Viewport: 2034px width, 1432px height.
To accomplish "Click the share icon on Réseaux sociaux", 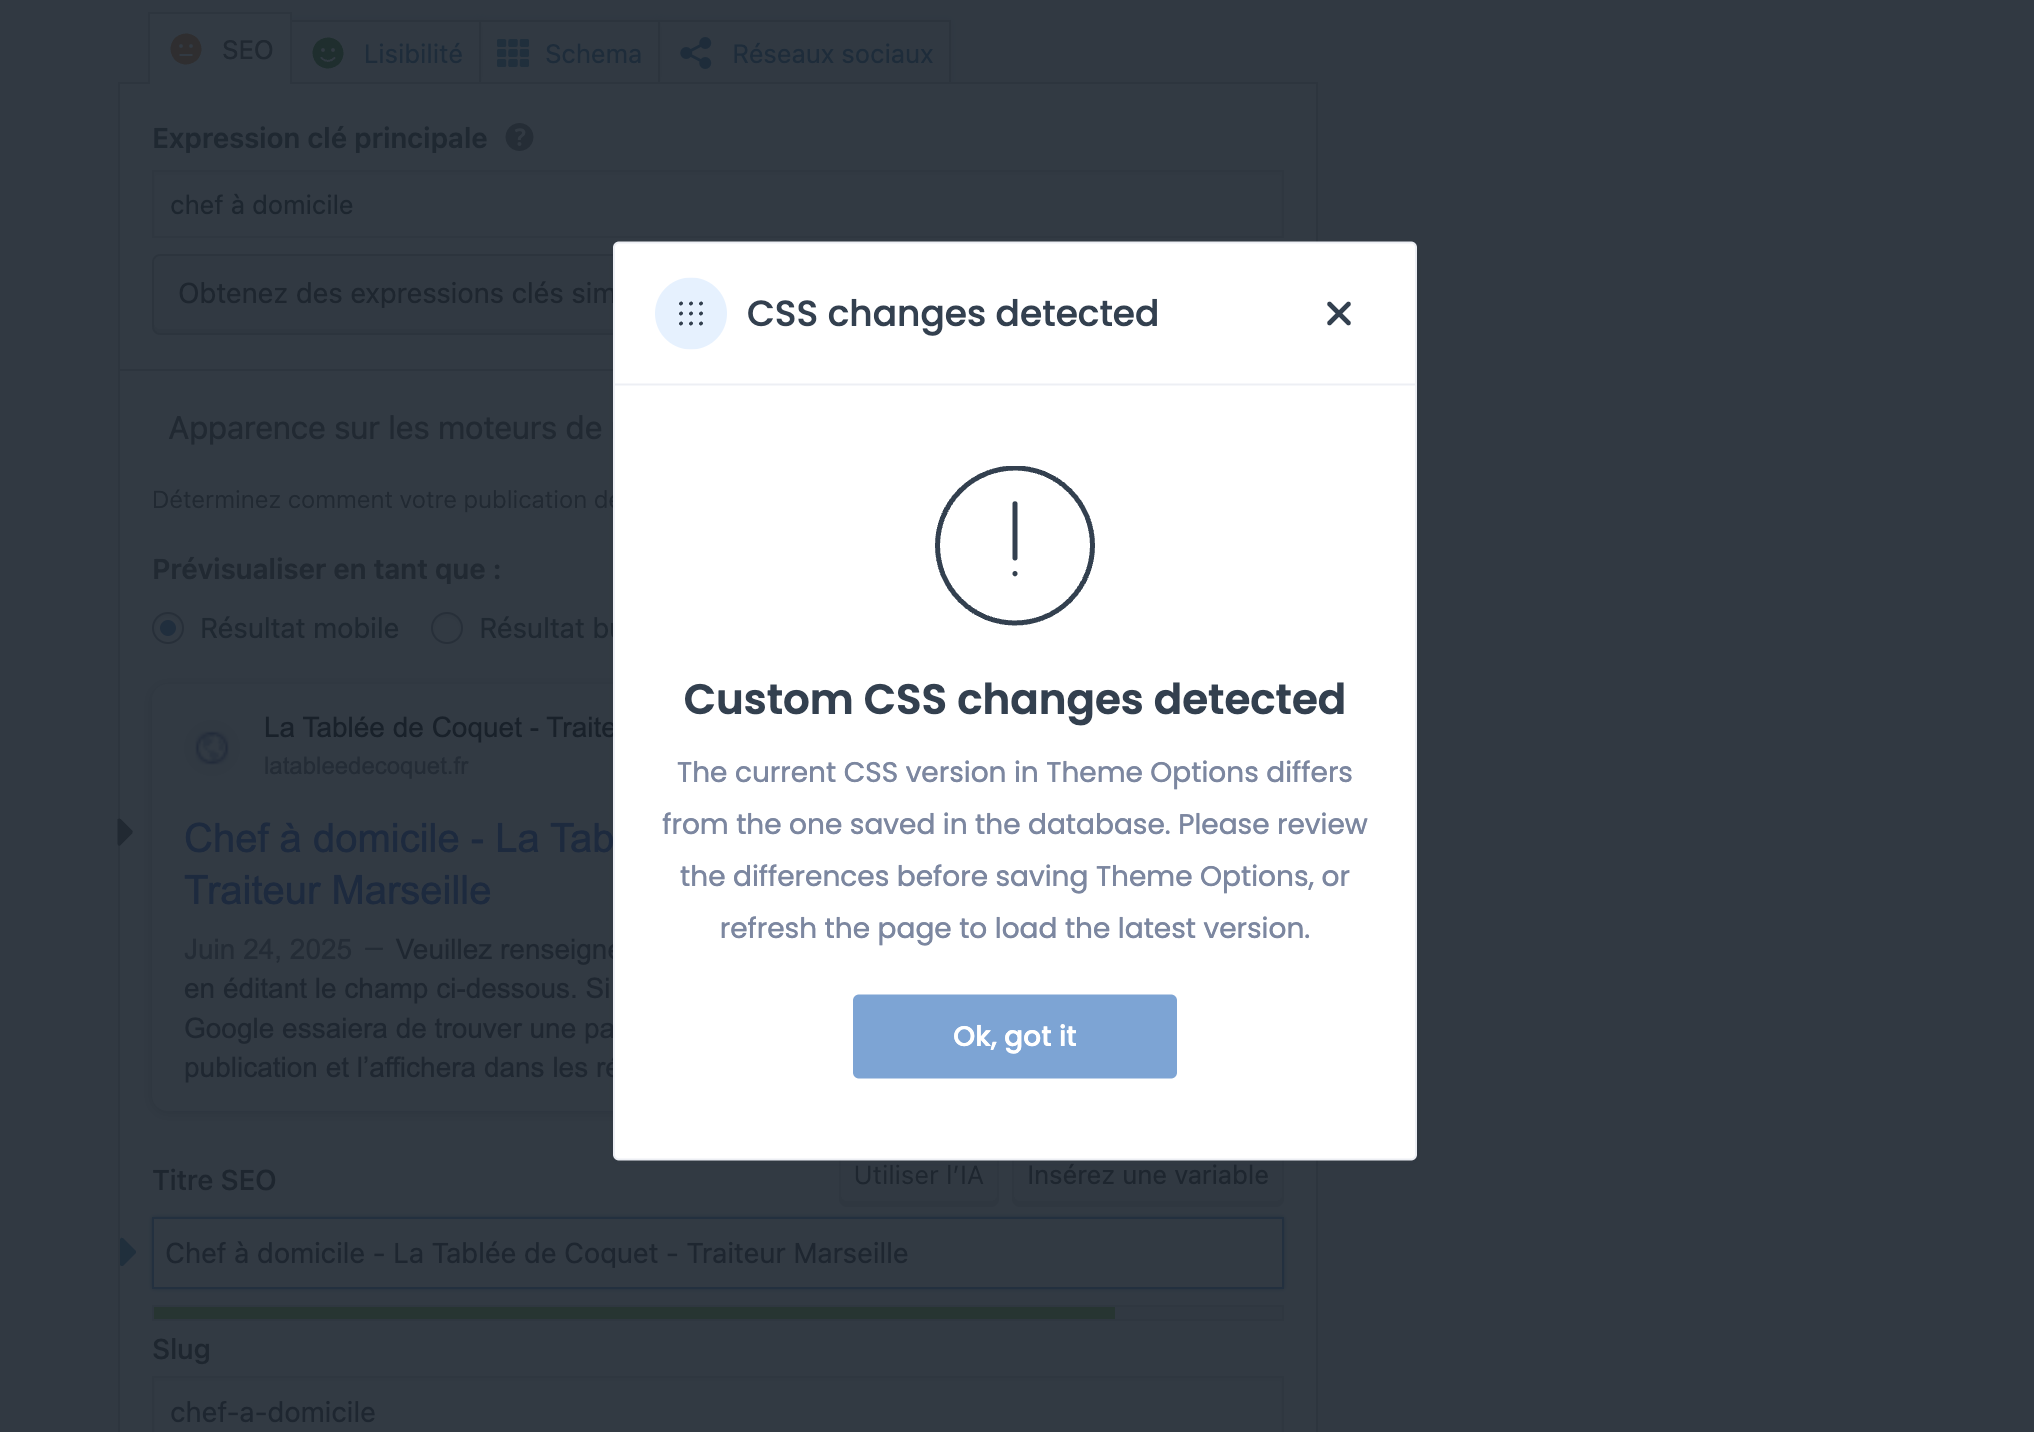I will click(695, 53).
